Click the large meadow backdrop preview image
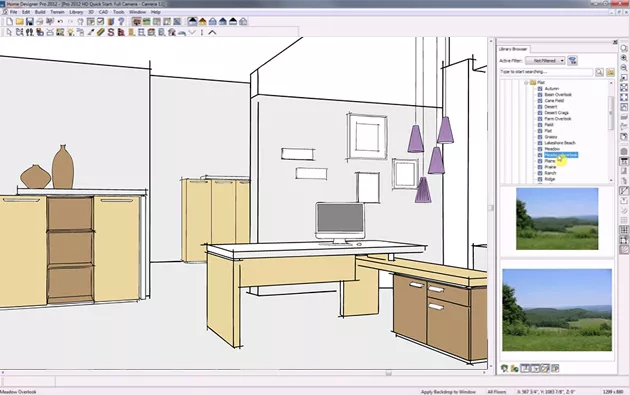Image resolution: width=630 pixels, height=395 pixels. 557,310
